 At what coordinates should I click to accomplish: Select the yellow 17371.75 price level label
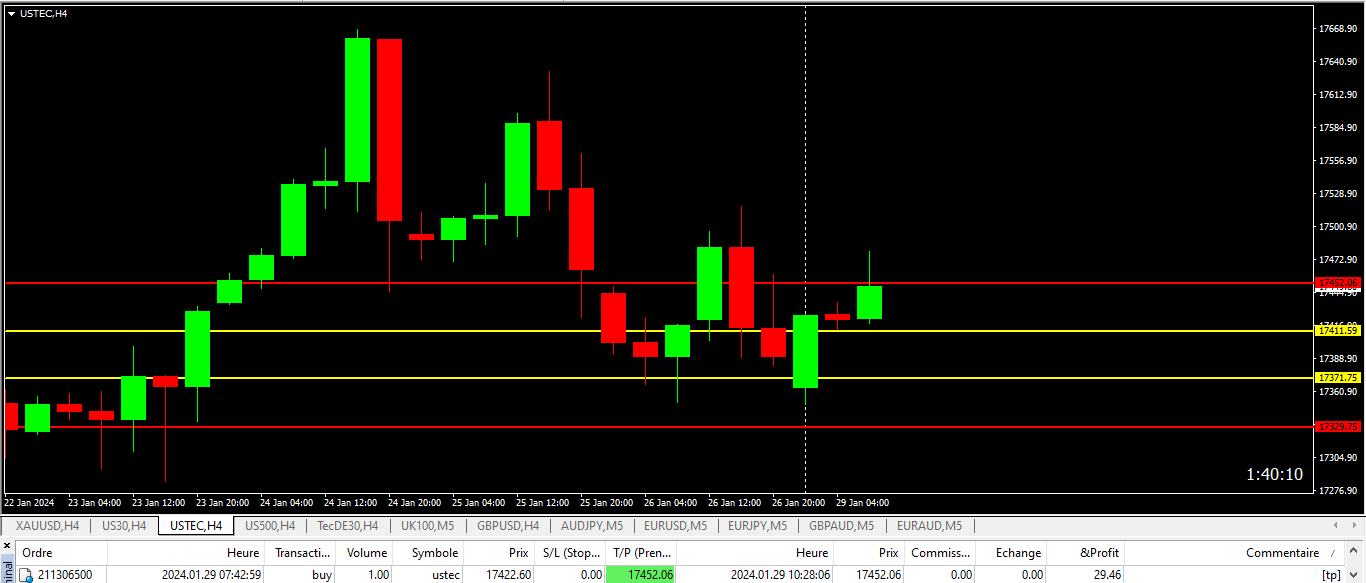(x=1338, y=378)
